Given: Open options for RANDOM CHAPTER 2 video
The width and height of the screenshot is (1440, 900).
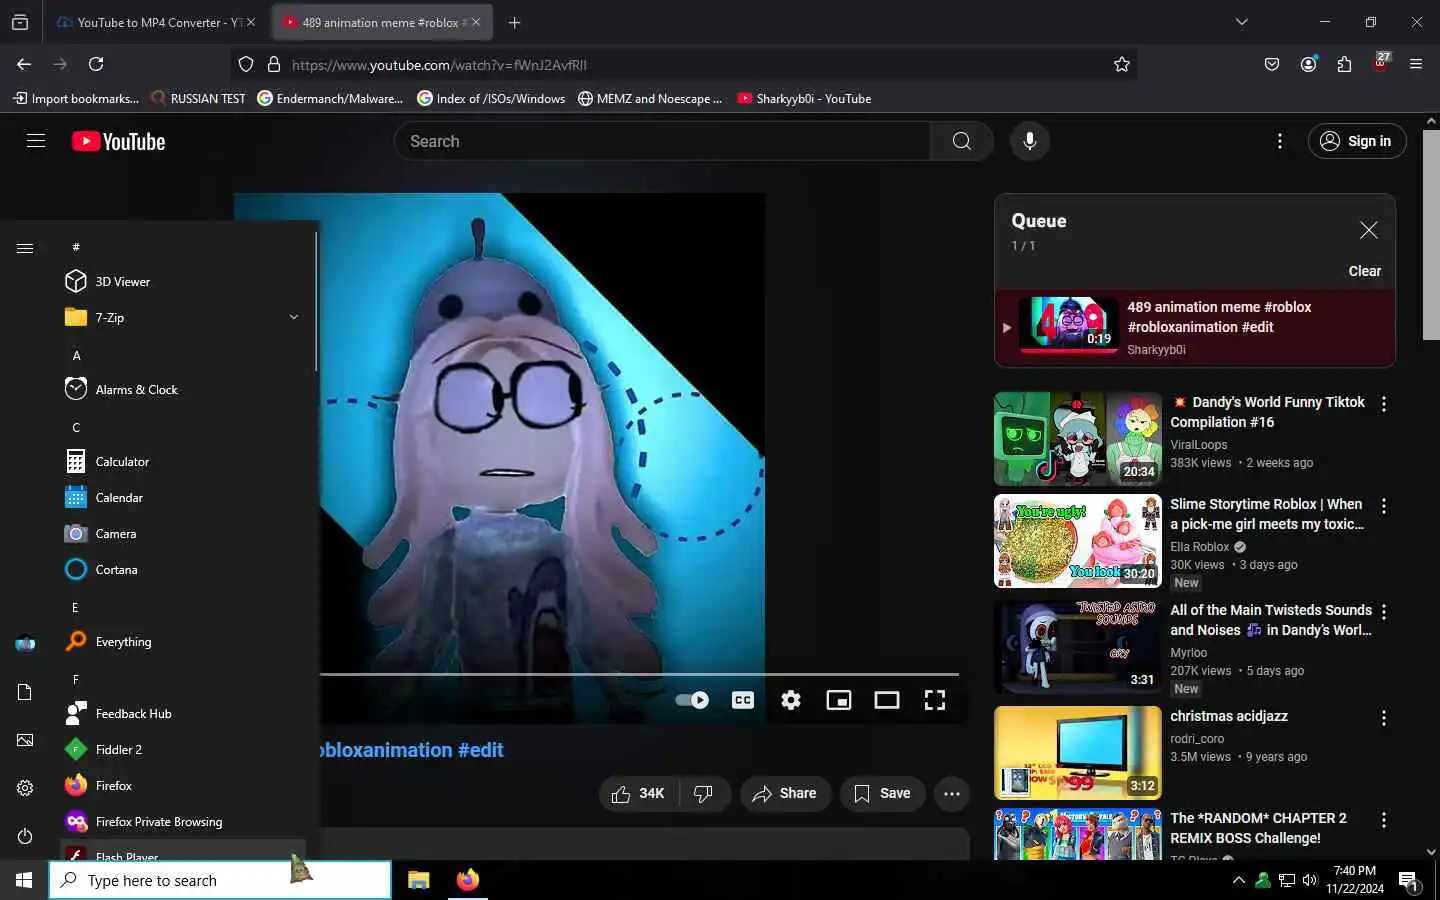Looking at the screenshot, I should (1384, 820).
